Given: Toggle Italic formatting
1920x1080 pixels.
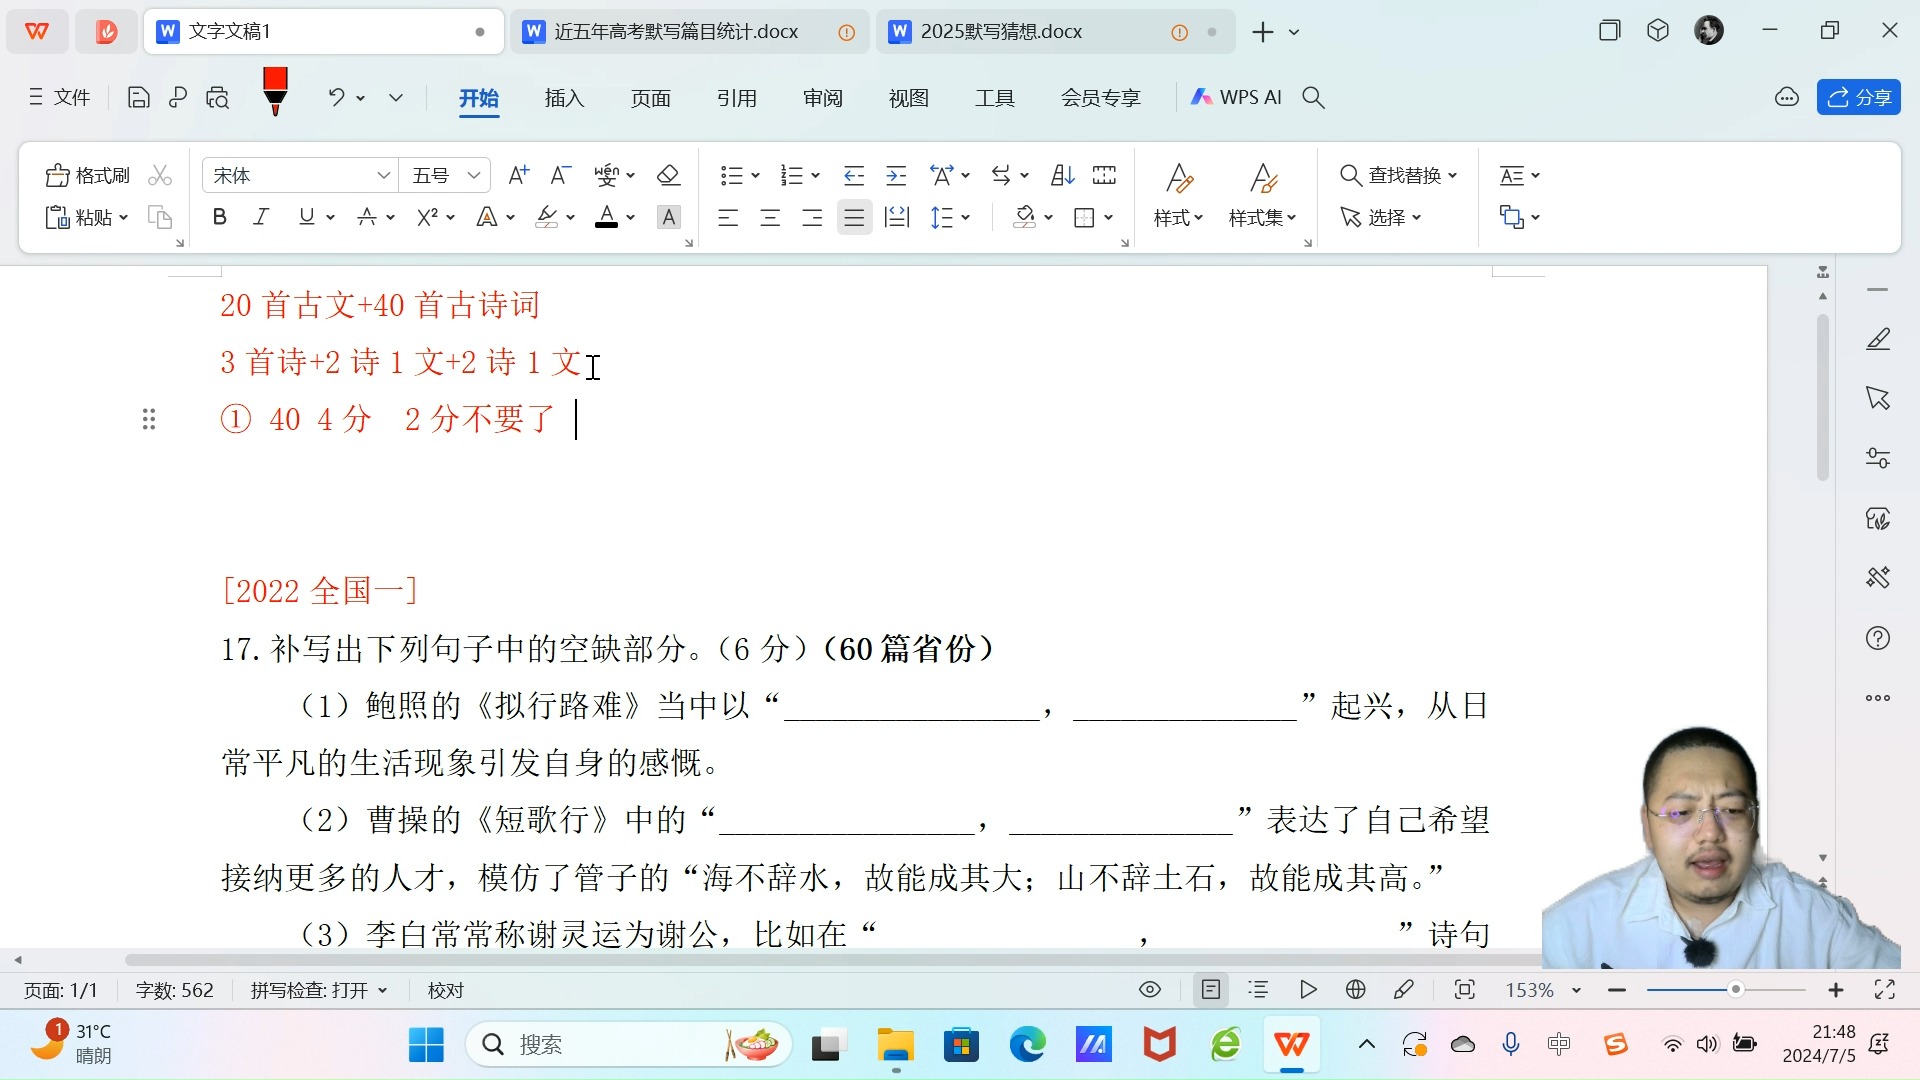Looking at the screenshot, I should coord(261,217).
